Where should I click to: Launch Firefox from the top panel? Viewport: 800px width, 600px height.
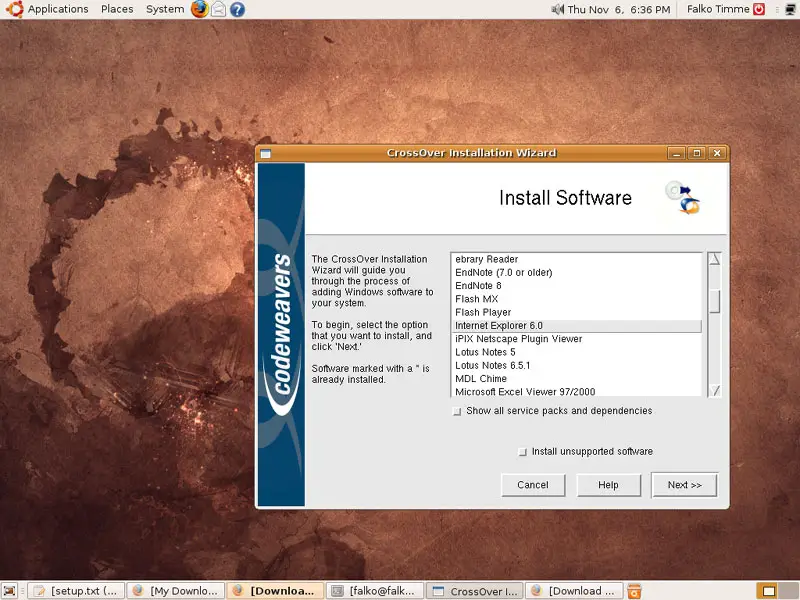(199, 9)
